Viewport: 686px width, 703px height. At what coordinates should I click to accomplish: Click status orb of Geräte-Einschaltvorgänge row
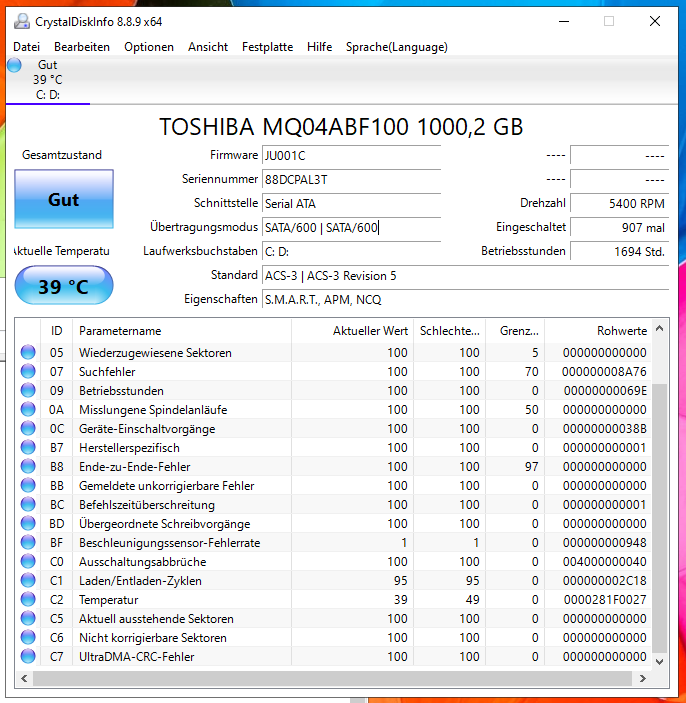coord(28,429)
